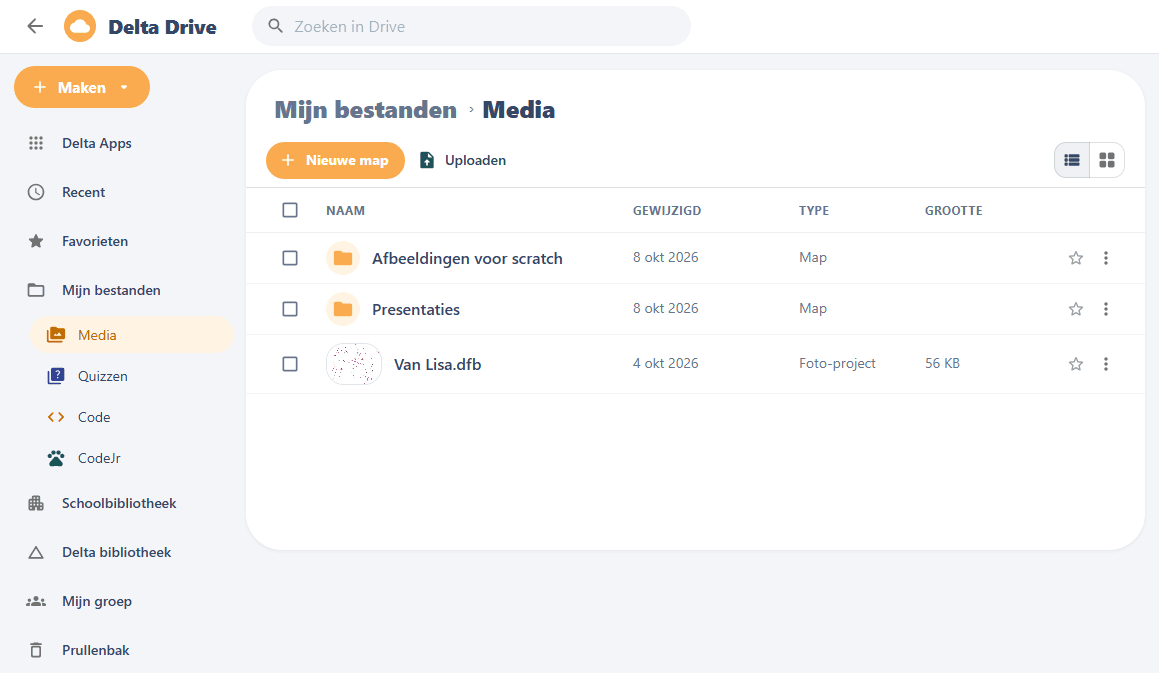
Task: Click the Mijn groep people icon
Action: click(35, 601)
